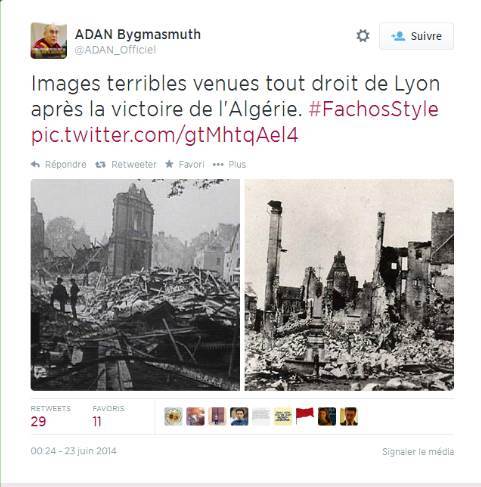Open the #FachosStyle hashtag
Viewport: 481px width, 487px height.
point(373,110)
